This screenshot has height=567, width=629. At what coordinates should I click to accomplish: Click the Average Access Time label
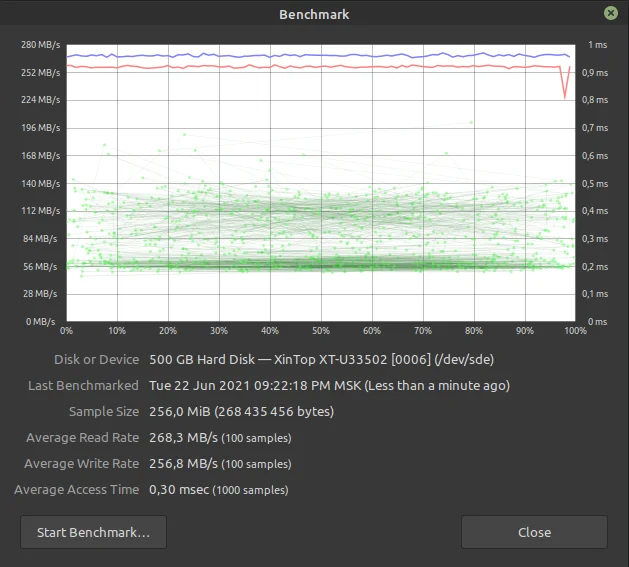(x=77, y=490)
